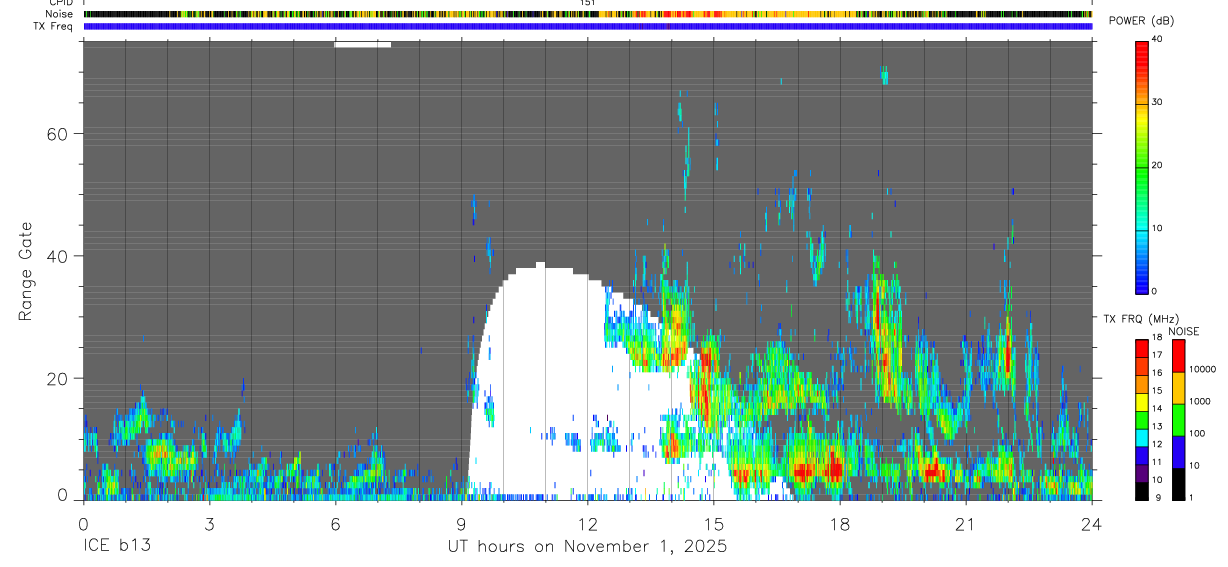Click the TX FRQ color scale bar
1228x567 pixels.
pos(1142,420)
